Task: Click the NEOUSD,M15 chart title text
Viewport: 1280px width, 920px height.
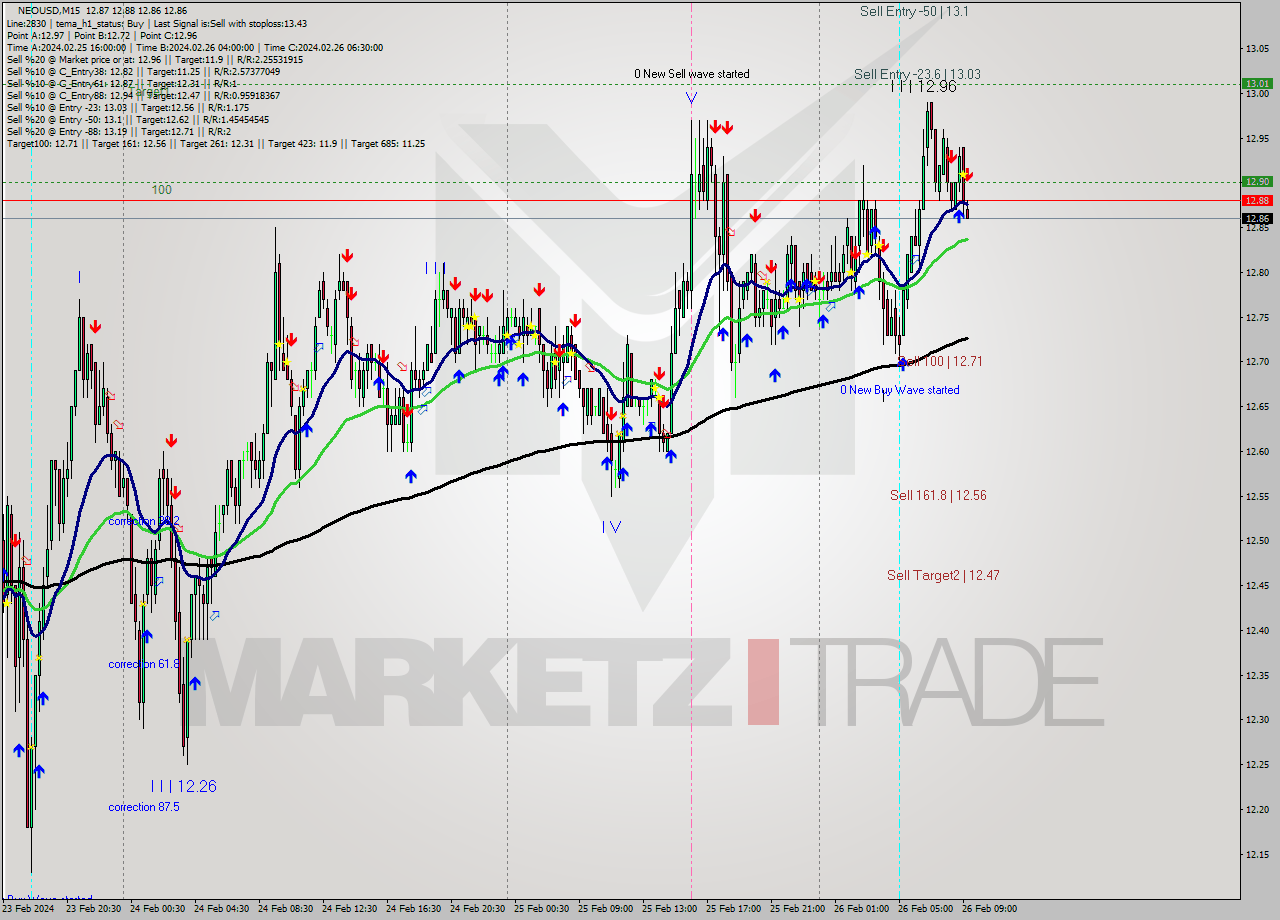Action: pos(50,9)
